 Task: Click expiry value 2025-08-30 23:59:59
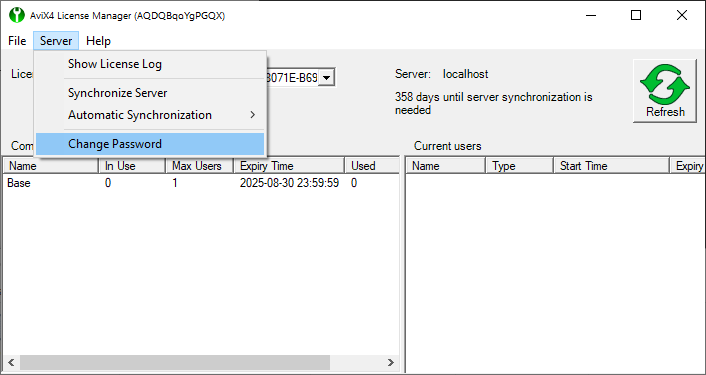[289, 183]
